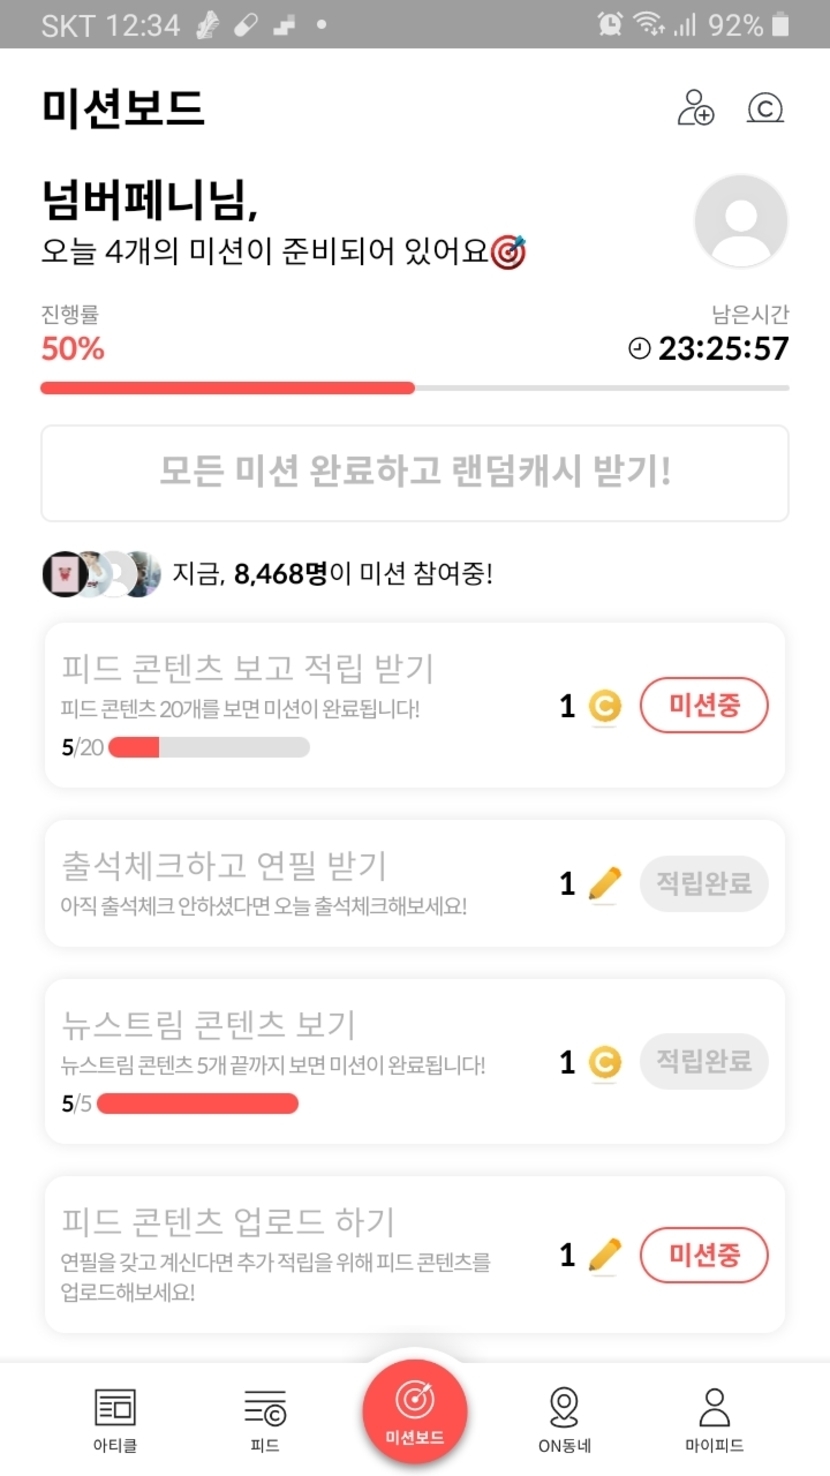Open the cash coin icon at top right
The image size is (830, 1476).
point(765,108)
